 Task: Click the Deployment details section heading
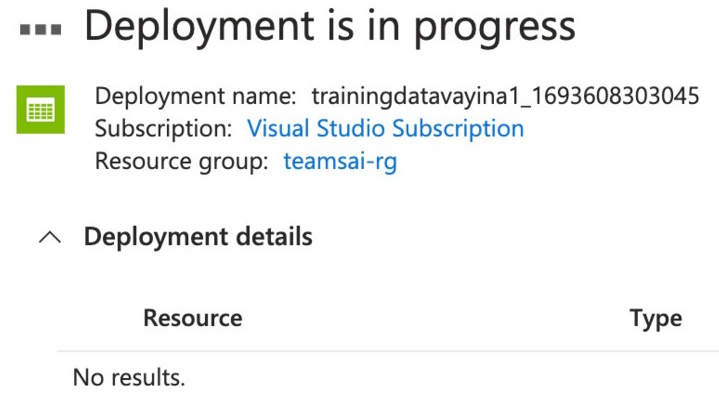click(x=198, y=237)
